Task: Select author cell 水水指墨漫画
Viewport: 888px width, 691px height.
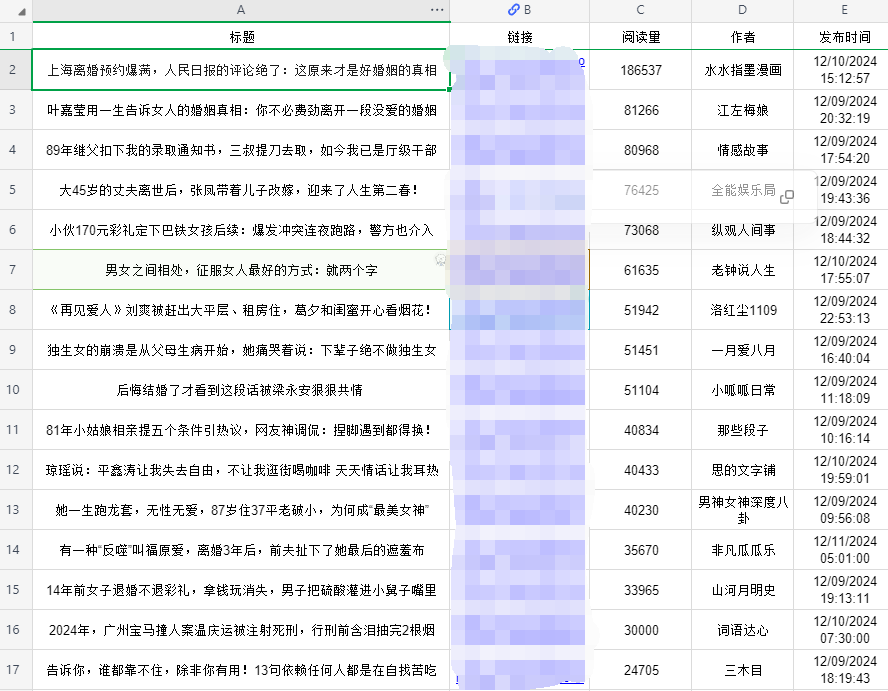Action: coord(742,70)
